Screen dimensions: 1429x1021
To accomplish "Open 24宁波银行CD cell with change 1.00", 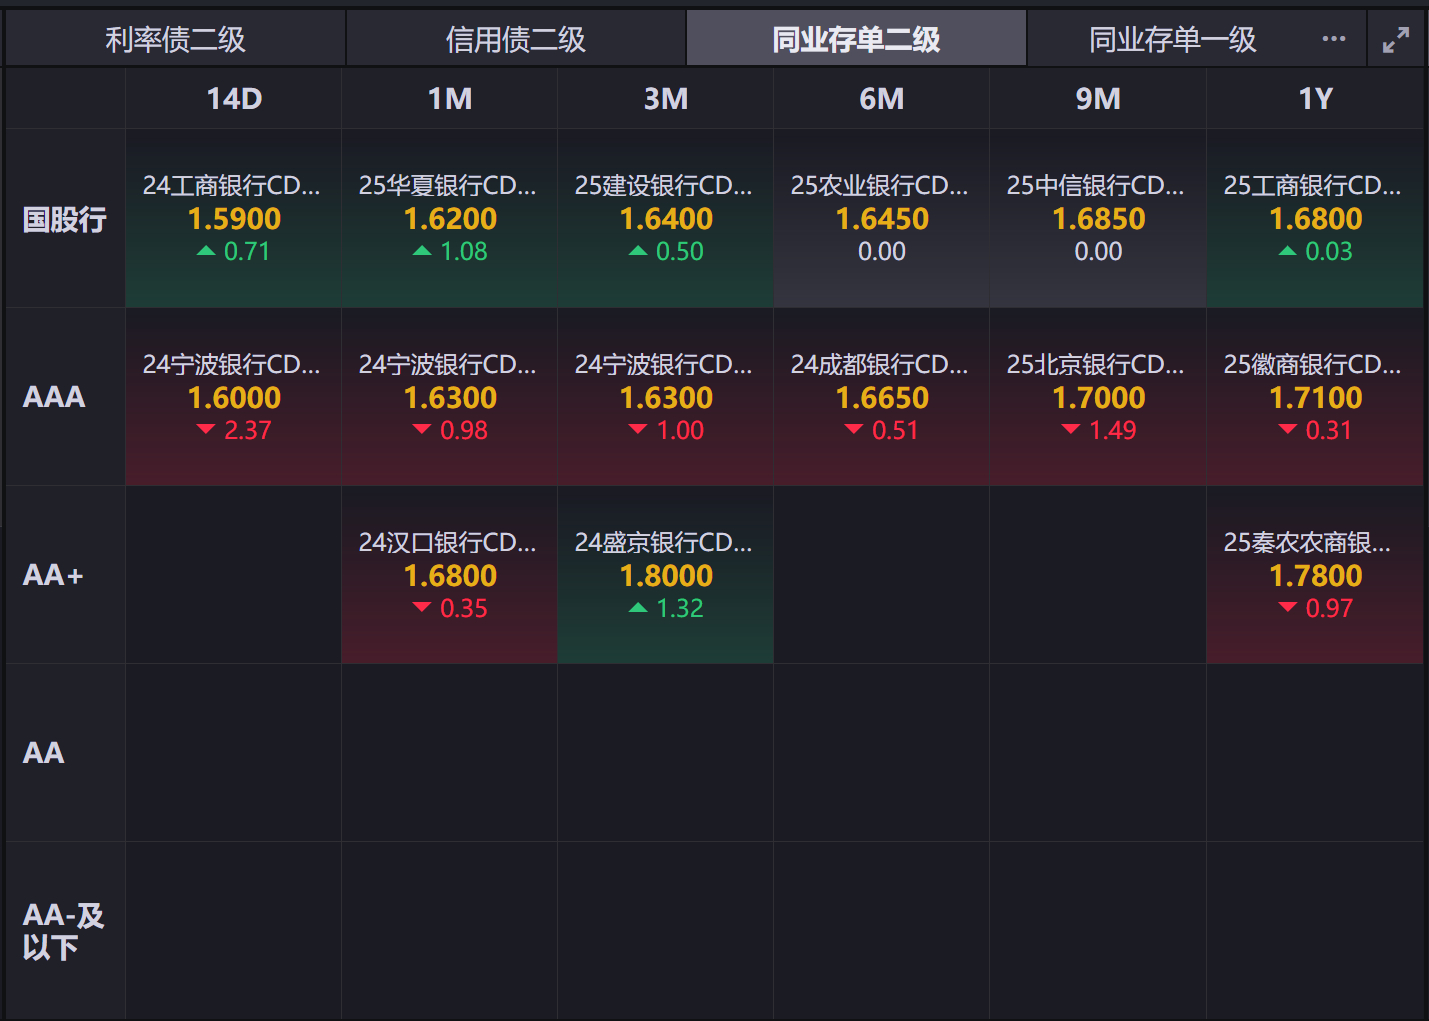I will coord(666,397).
